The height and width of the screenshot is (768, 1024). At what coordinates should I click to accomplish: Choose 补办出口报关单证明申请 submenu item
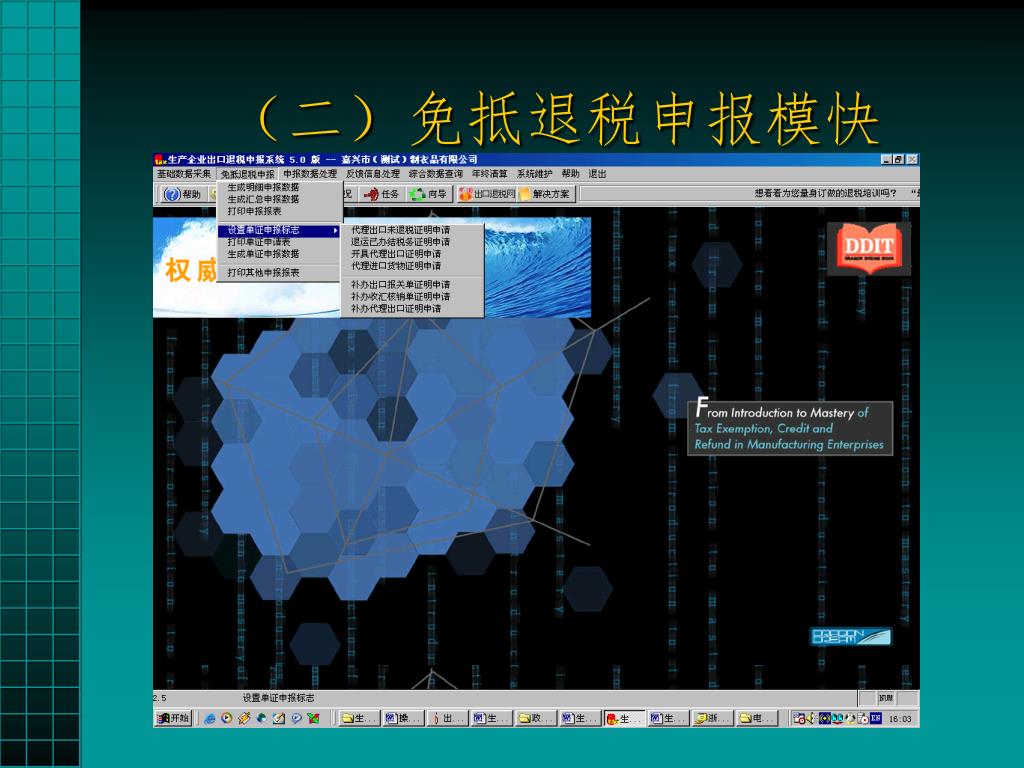coord(412,284)
